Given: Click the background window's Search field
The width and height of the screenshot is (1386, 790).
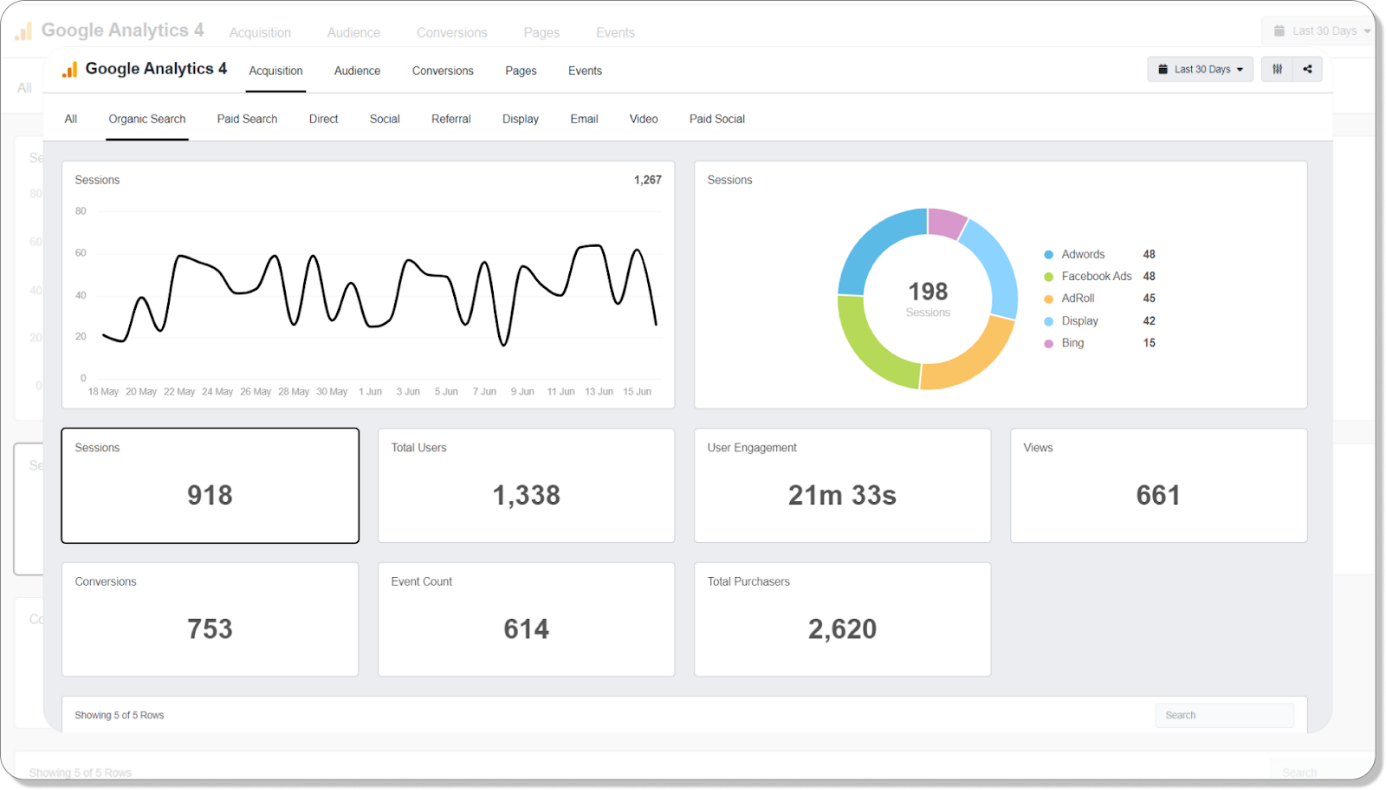Looking at the screenshot, I should 1320,772.
